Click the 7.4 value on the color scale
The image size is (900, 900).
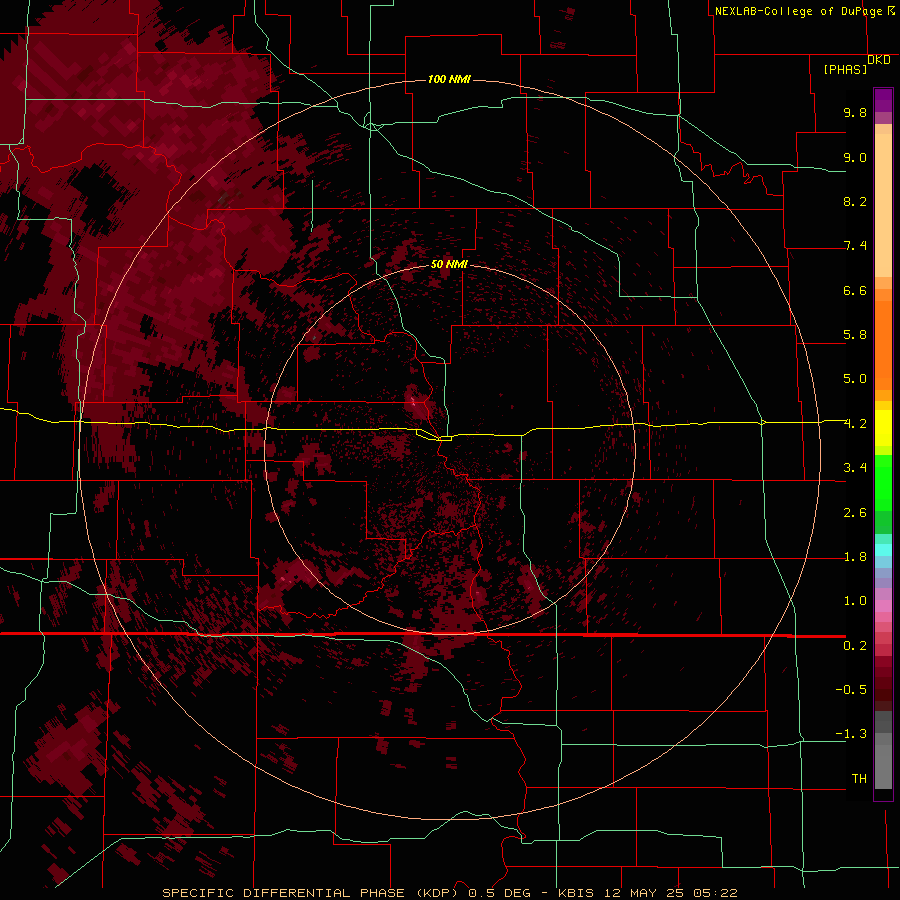[855, 246]
